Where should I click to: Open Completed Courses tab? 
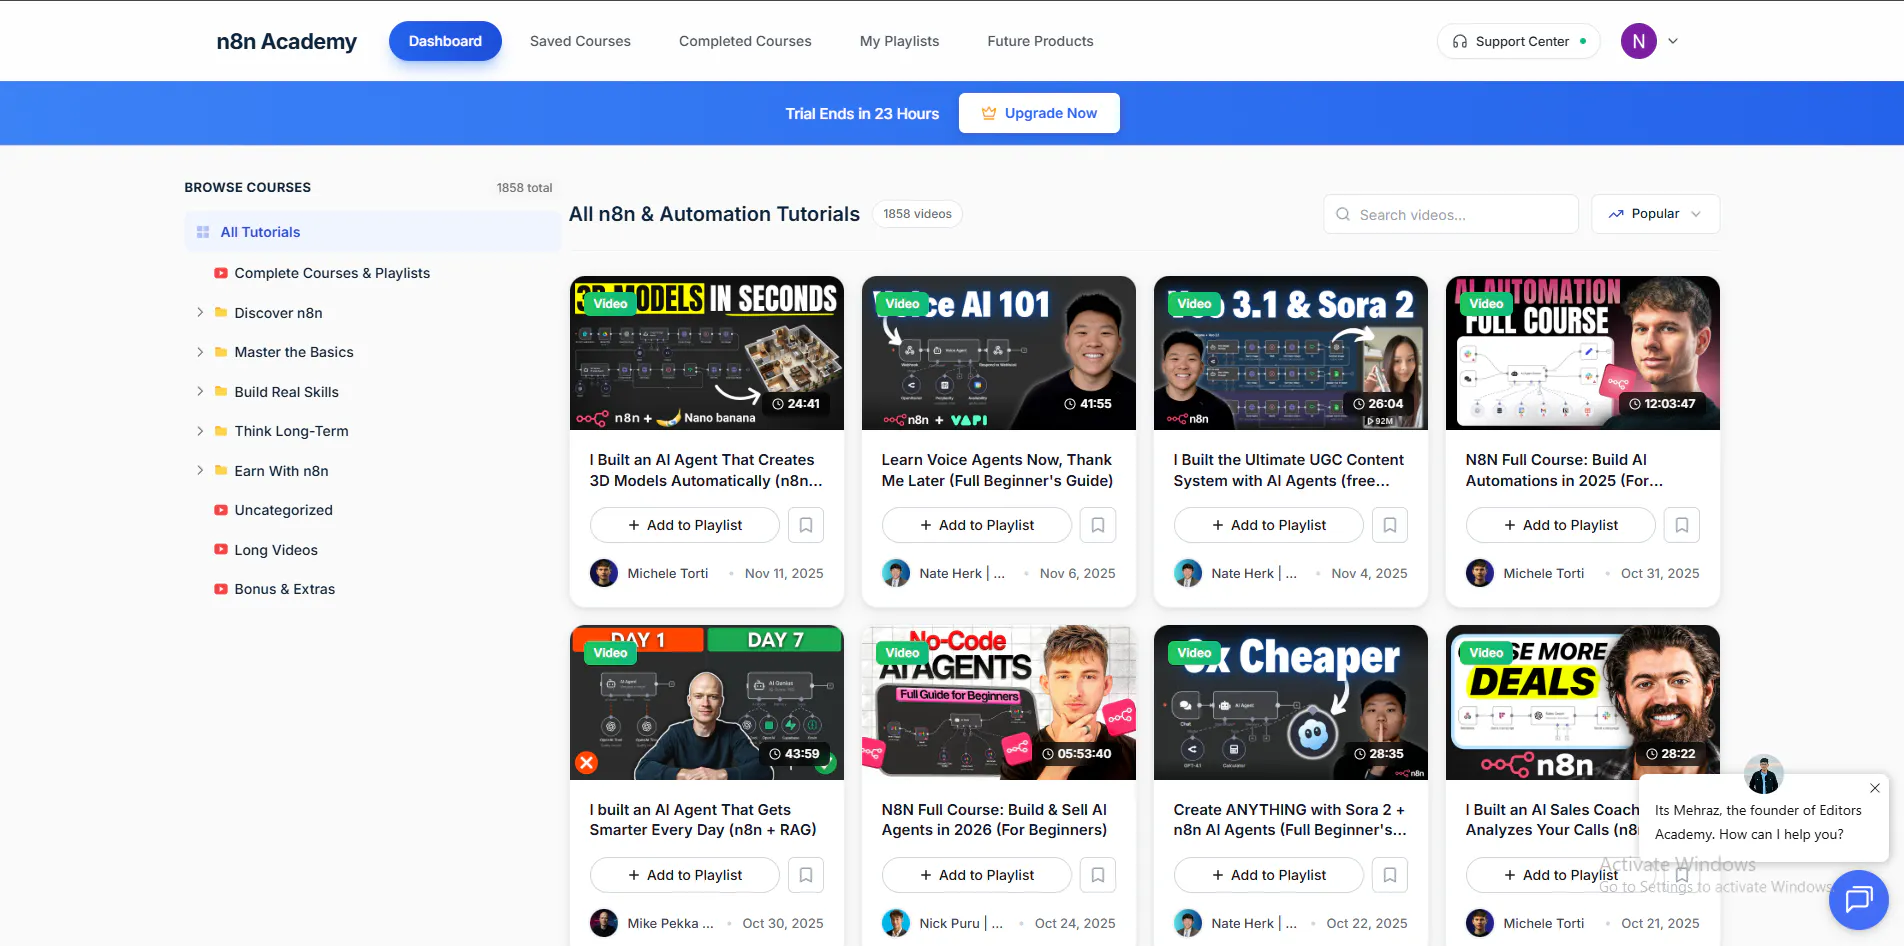(745, 41)
